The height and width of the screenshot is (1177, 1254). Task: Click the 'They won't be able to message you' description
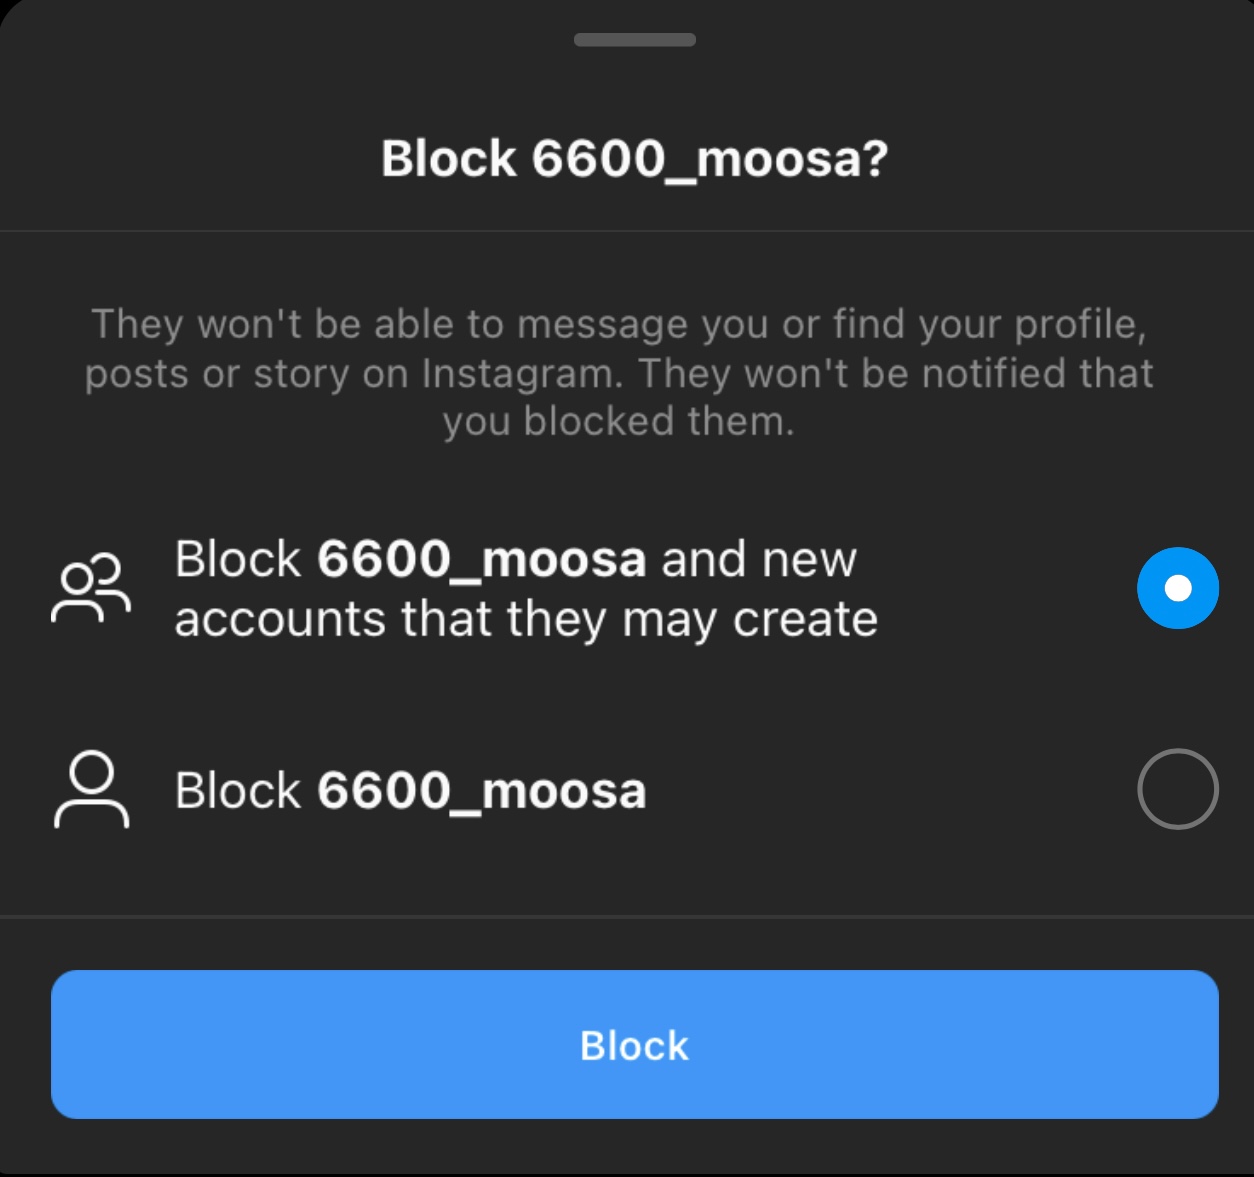[620, 373]
